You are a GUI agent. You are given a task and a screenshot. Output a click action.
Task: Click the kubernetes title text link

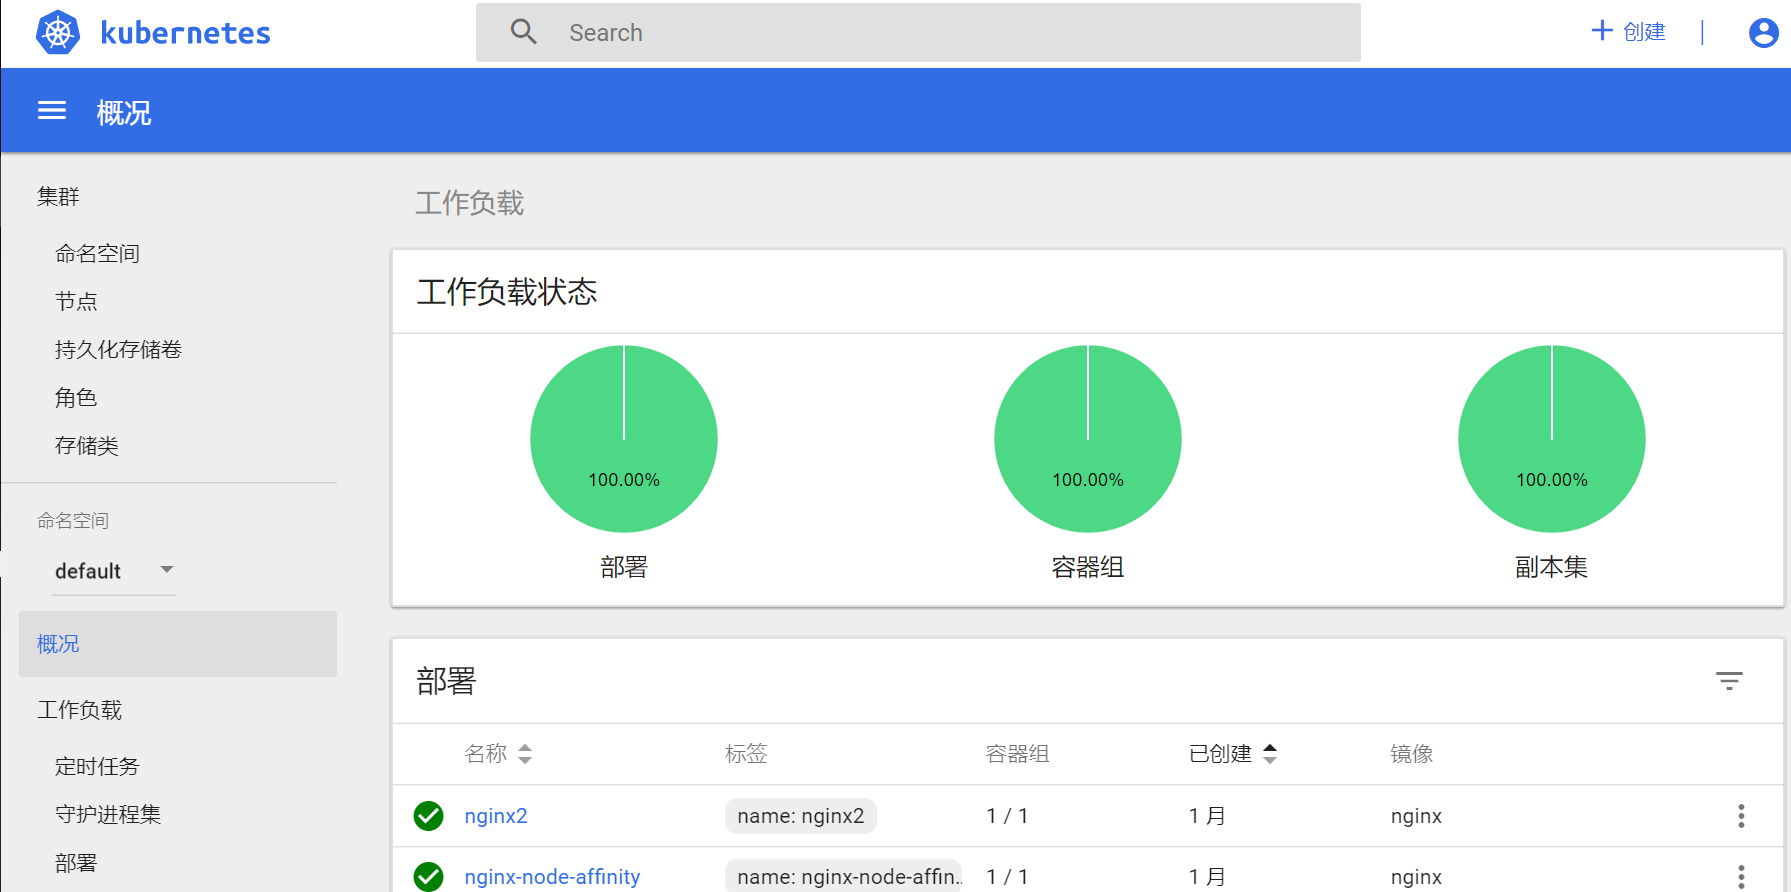(x=186, y=33)
